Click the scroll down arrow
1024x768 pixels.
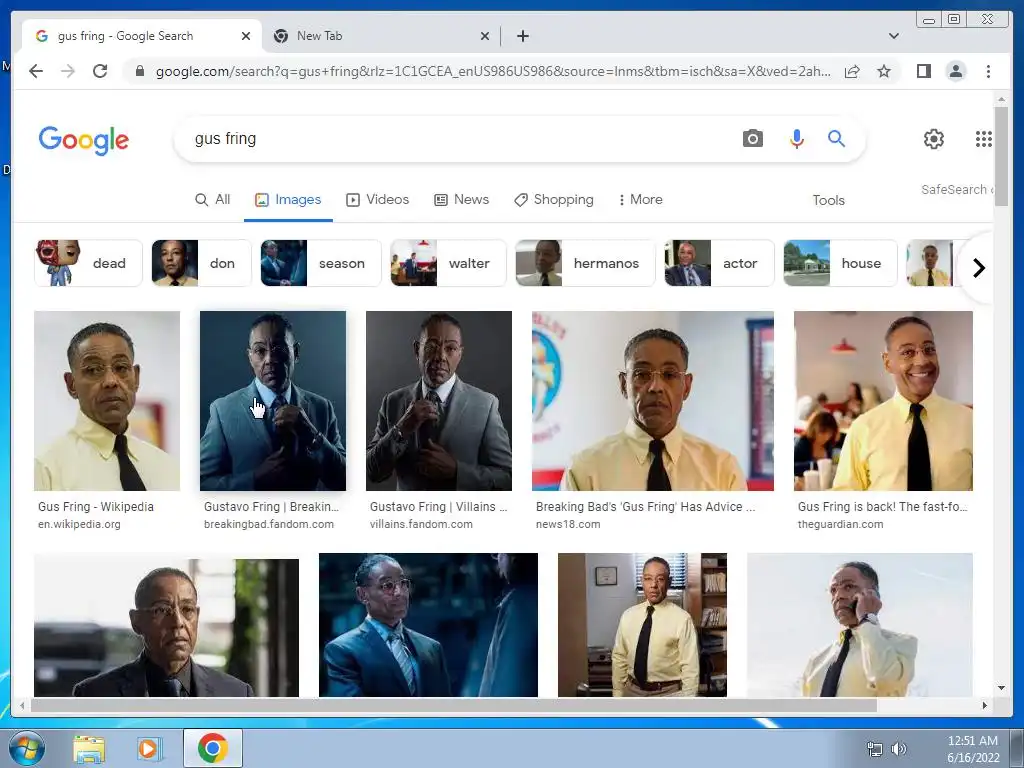click(x=1001, y=688)
